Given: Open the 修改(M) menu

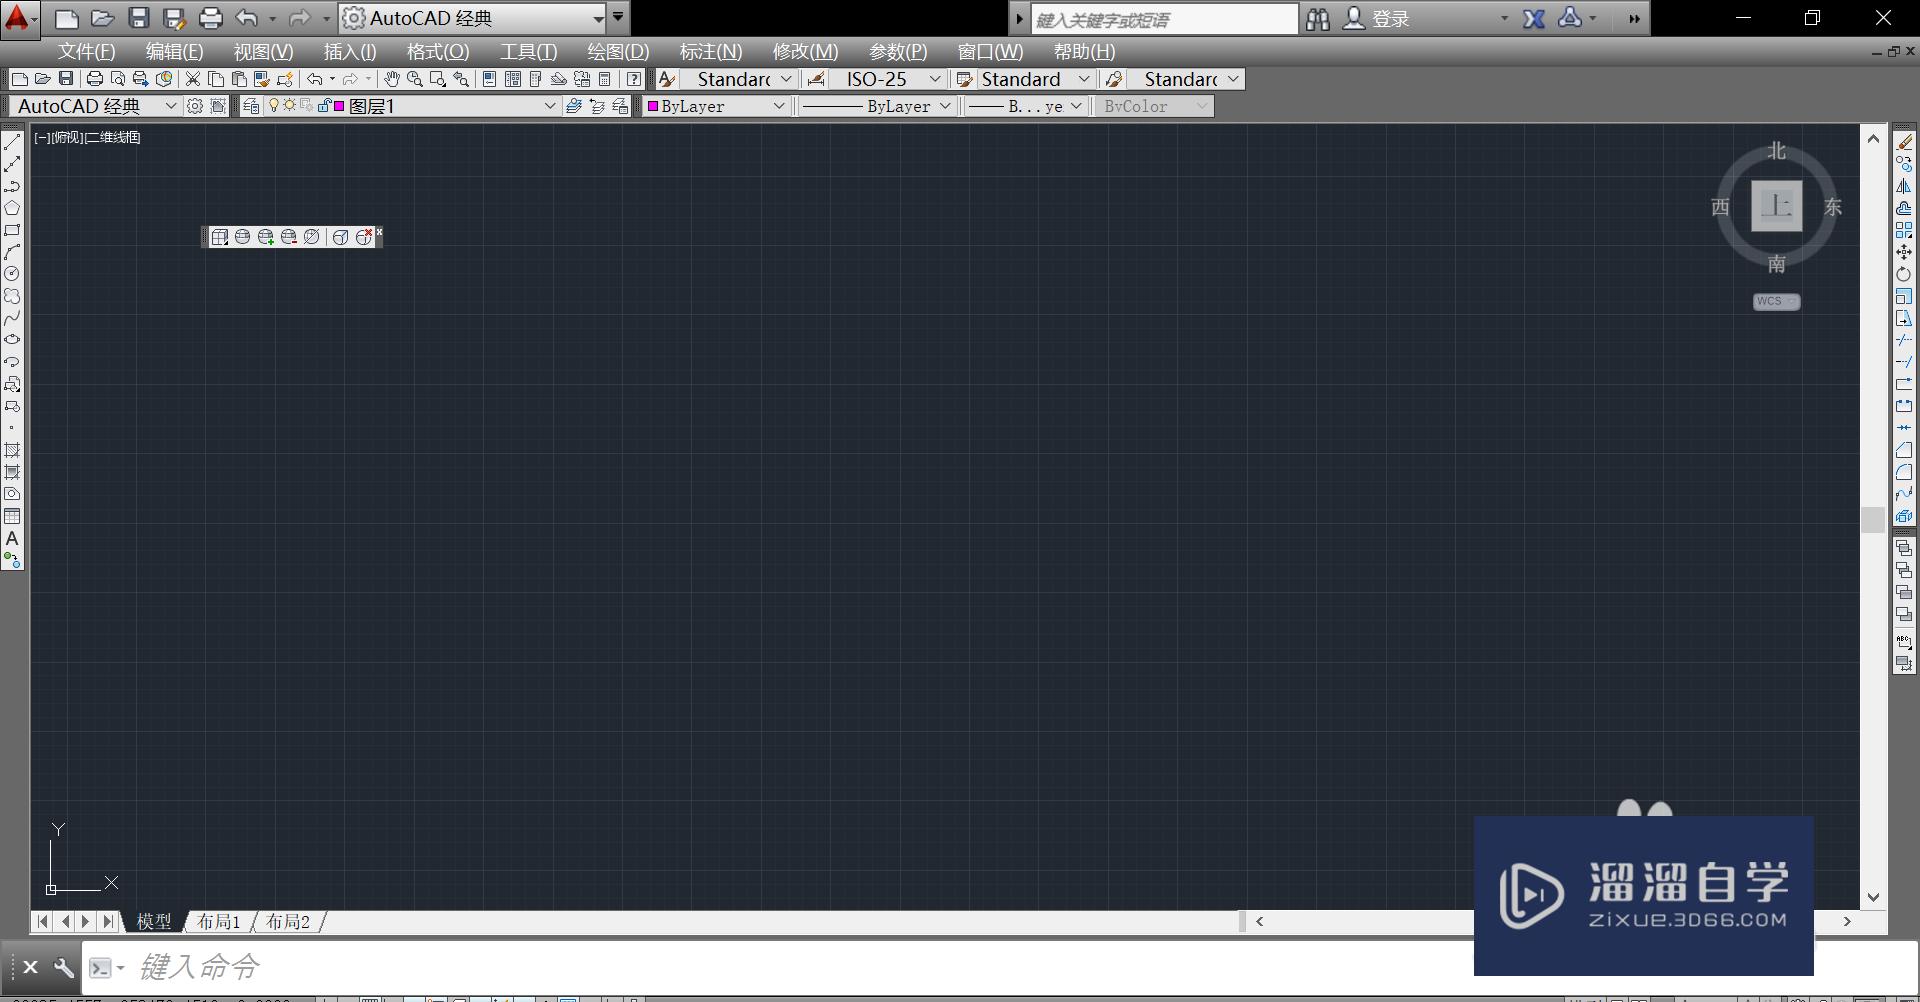Looking at the screenshot, I should [805, 52].
